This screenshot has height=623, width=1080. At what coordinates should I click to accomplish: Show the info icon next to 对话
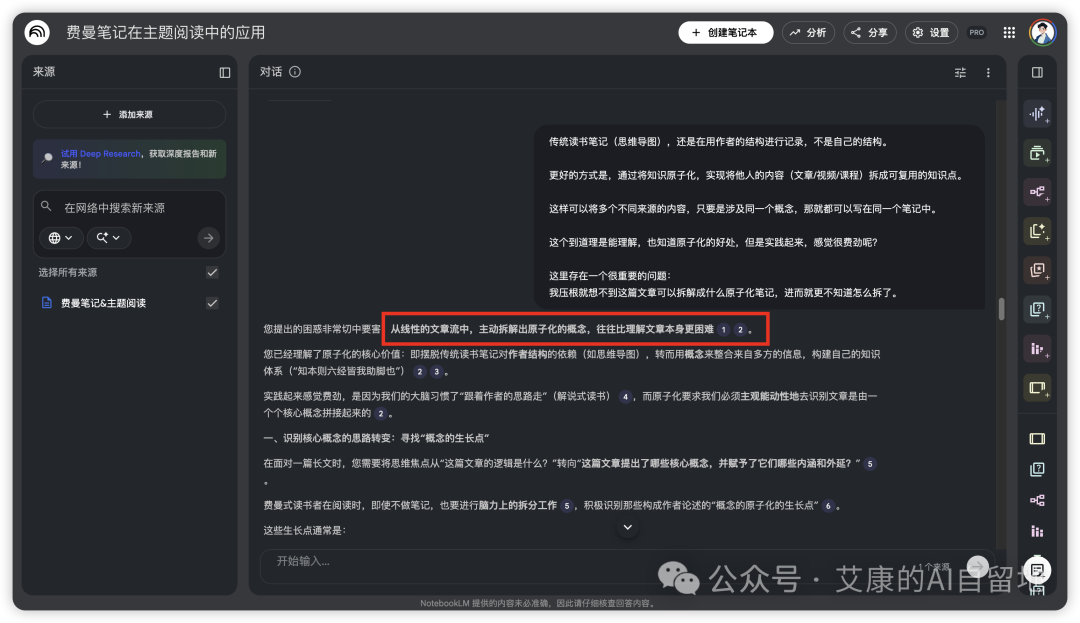pyautogui.click(x=295, y=72)
